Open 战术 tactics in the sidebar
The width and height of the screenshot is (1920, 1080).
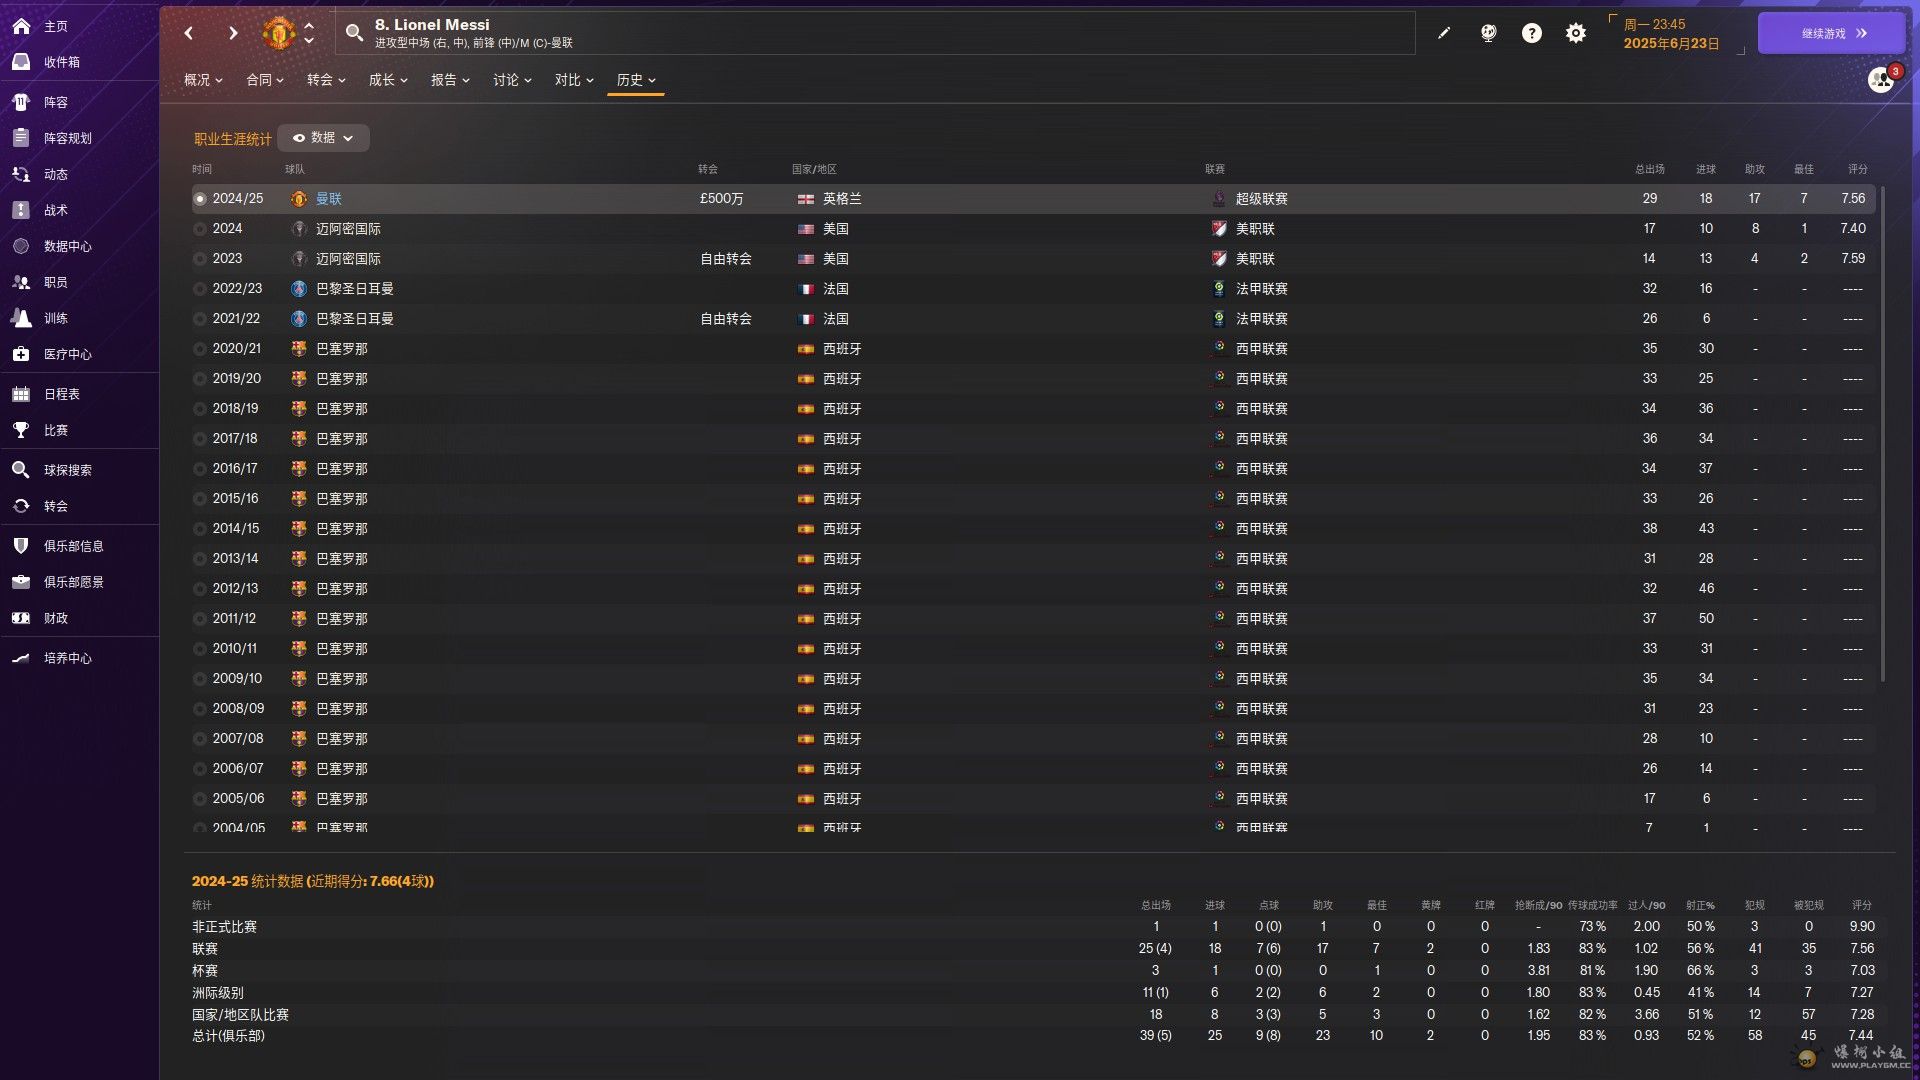[55, 210]
